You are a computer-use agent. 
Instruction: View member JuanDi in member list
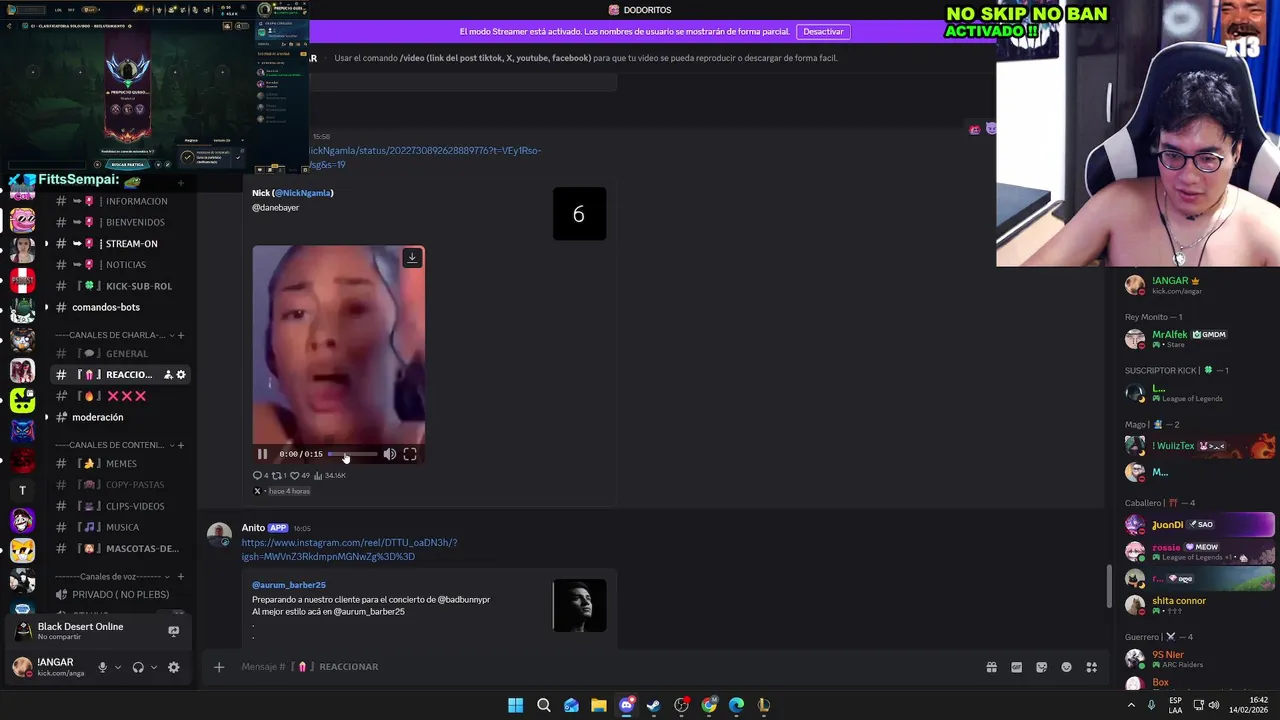click(1198, 524)
